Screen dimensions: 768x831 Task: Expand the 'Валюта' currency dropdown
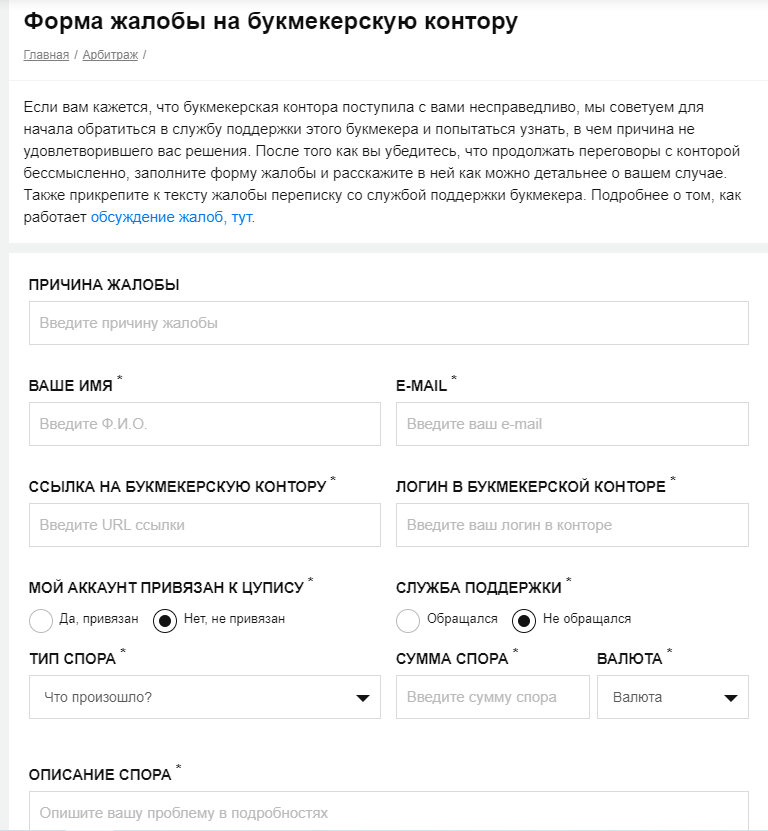[x=673, y=697]
